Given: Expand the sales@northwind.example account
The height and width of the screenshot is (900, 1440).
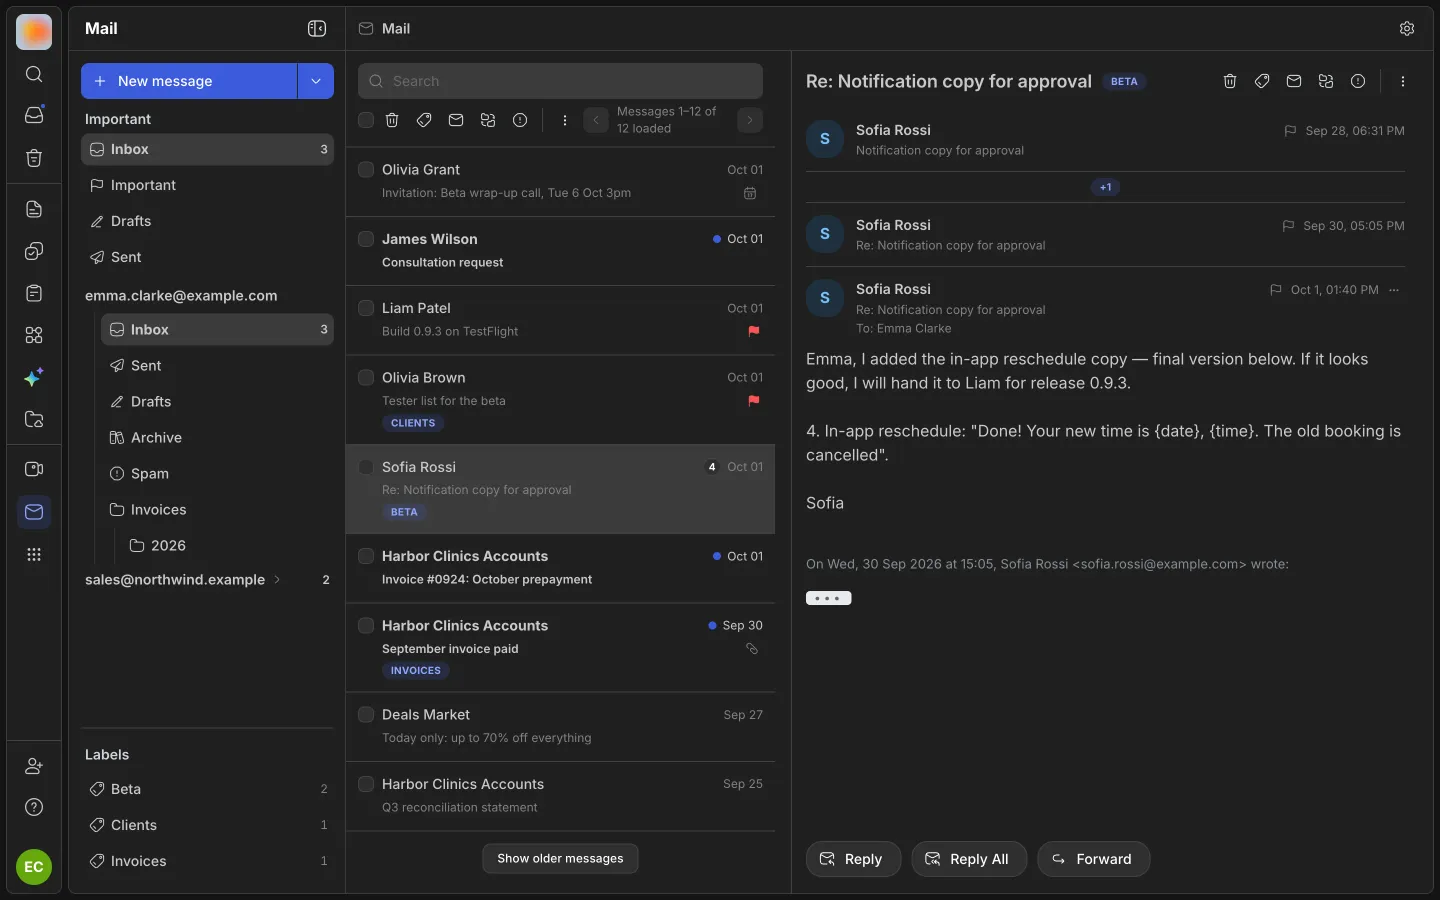Looking at the screenshot, I should pos(277,580).
